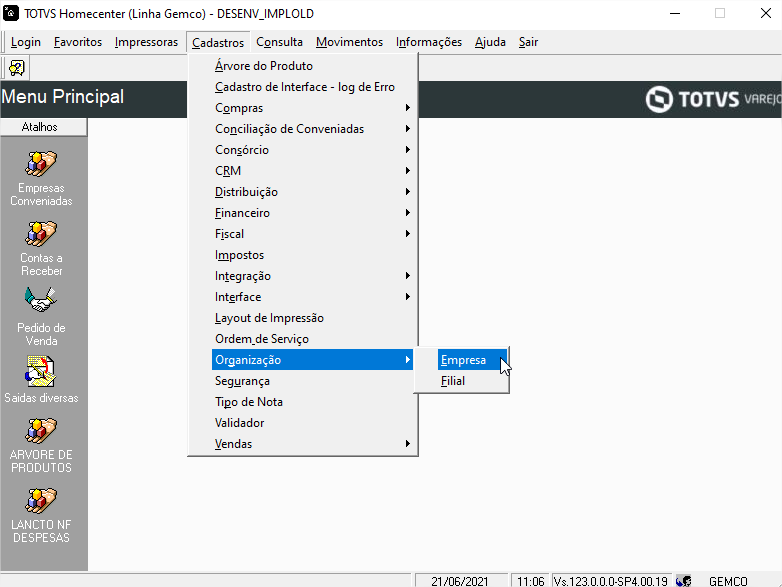The width and height of the screenshot is (782, 587).
Task: Open the Movimentos menu
Action: click(x=349, y=42)
